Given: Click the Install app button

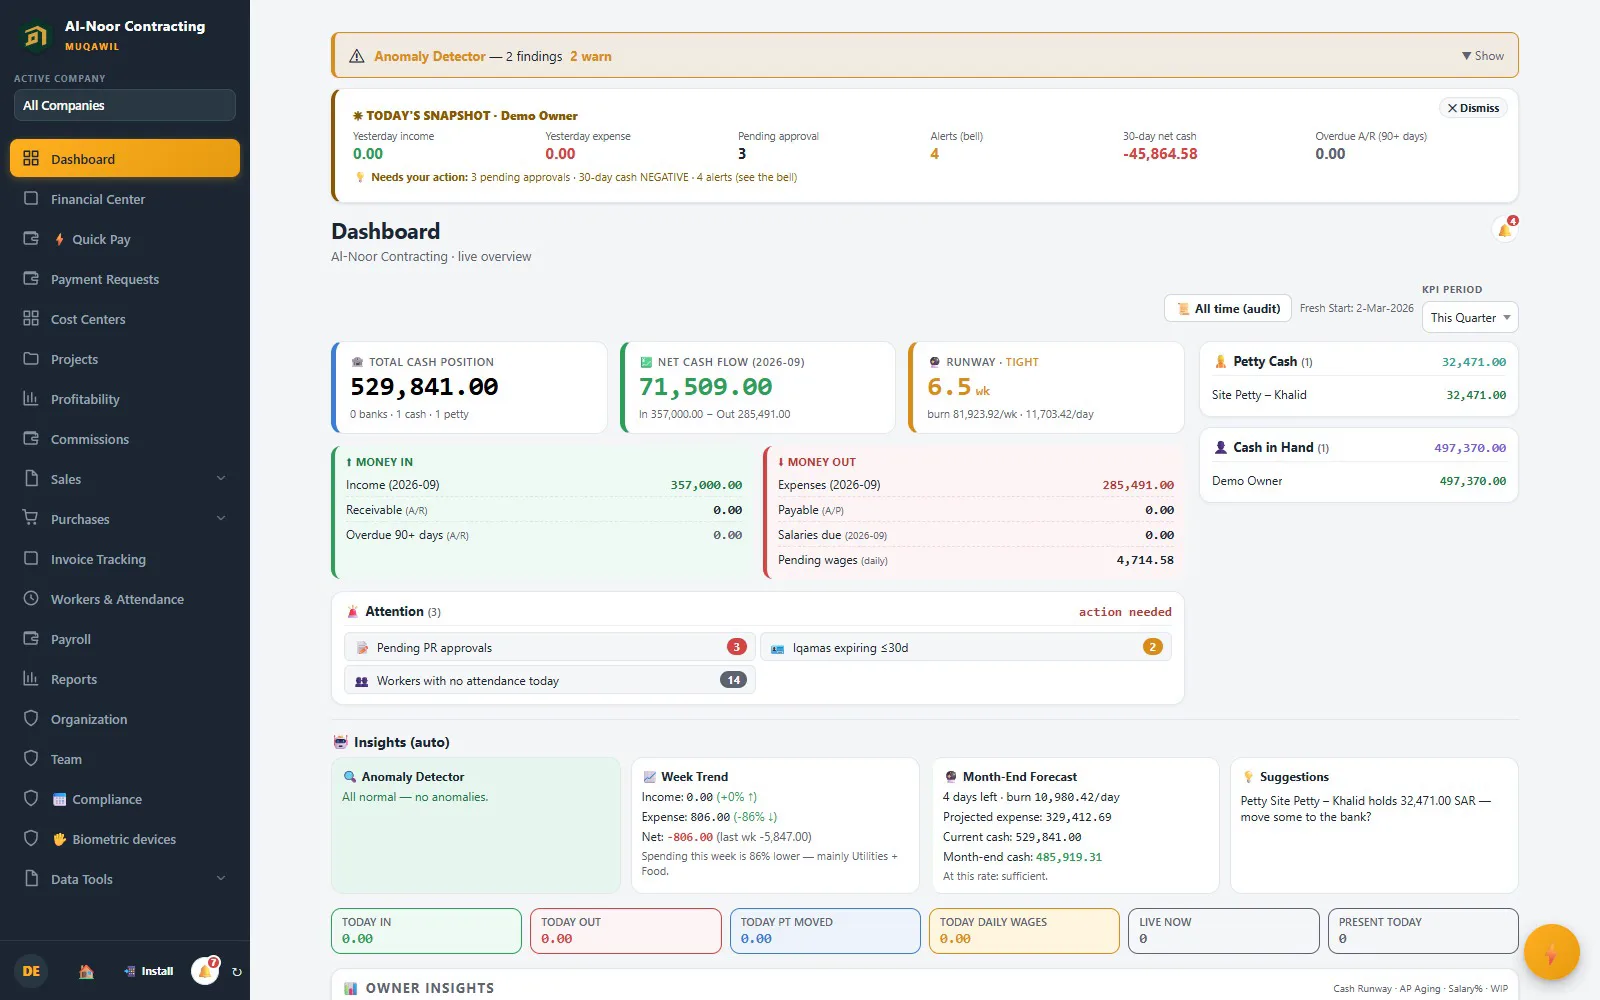Looking at the screenshot, I should coord(149,971).
